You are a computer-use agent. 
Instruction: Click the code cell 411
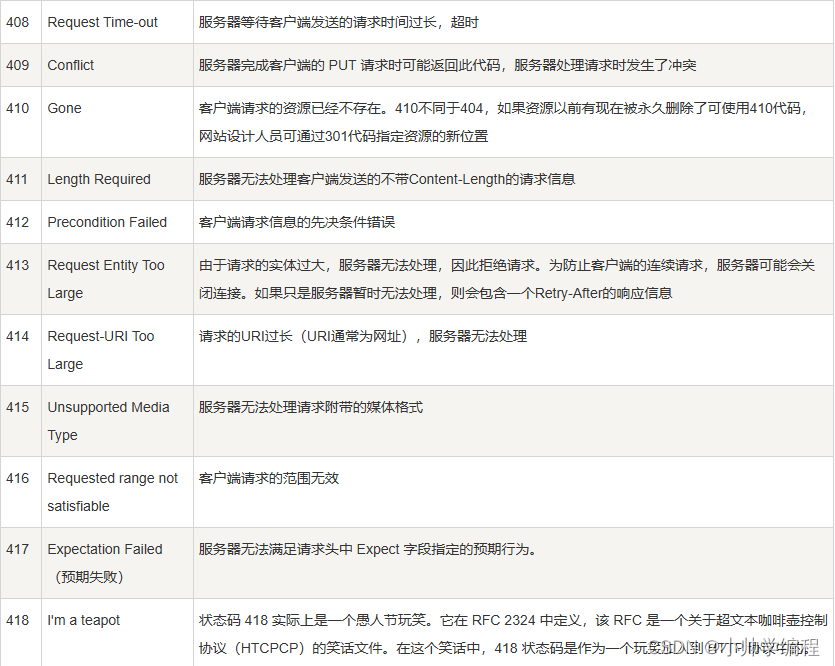click(x=21, y=179)
